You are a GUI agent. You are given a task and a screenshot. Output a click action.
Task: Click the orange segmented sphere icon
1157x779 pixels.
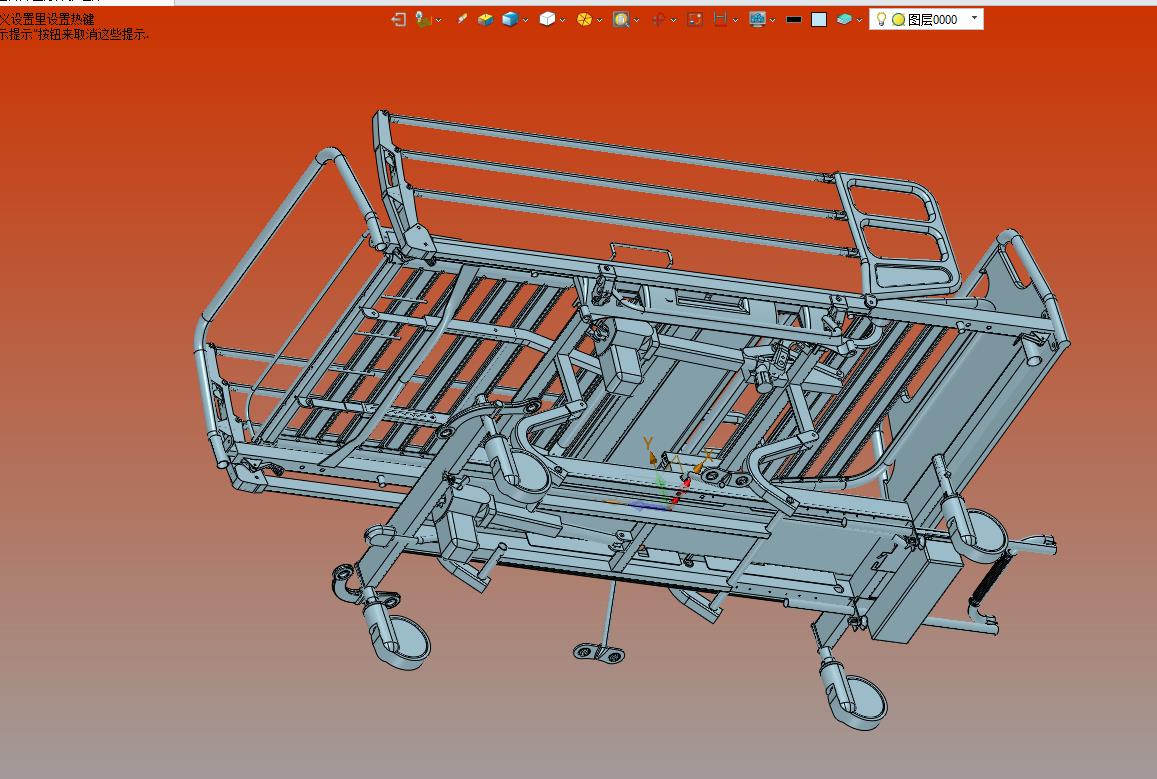click(x=584, y=20)
